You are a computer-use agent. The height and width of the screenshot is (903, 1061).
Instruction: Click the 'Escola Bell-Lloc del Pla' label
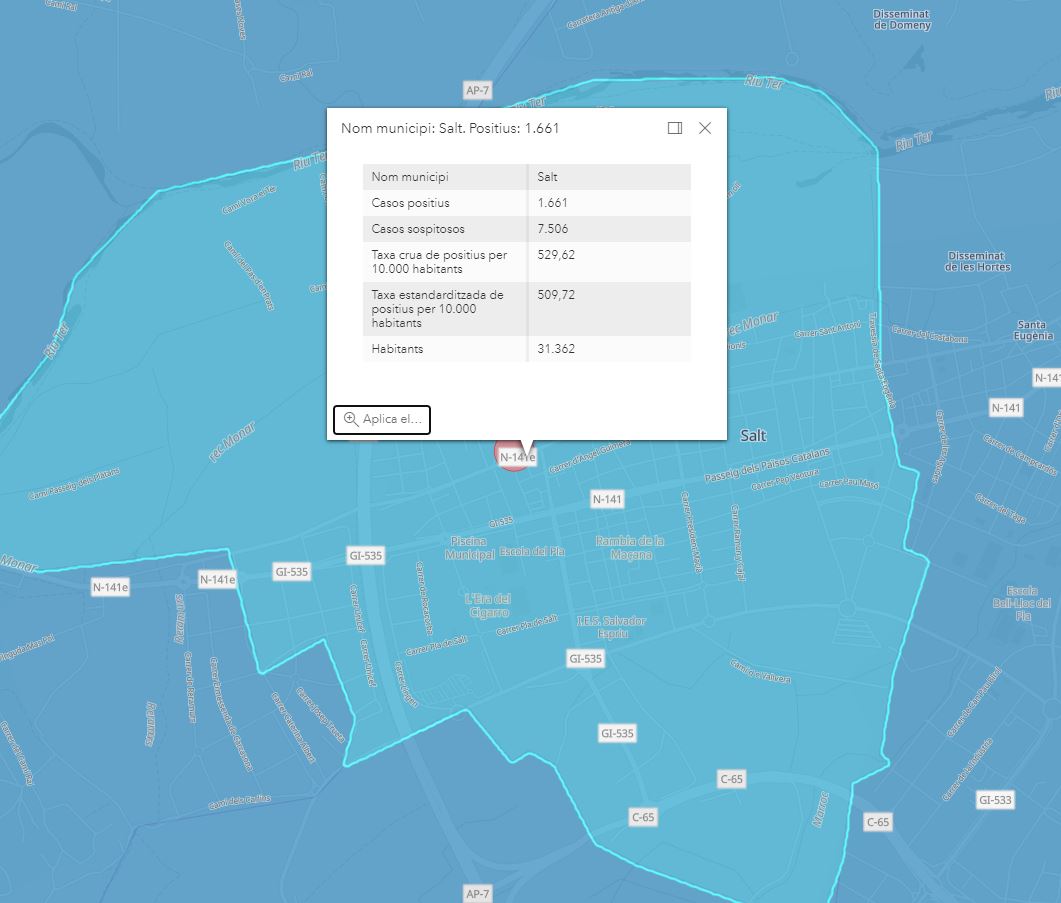click(x=1022, y=603)
